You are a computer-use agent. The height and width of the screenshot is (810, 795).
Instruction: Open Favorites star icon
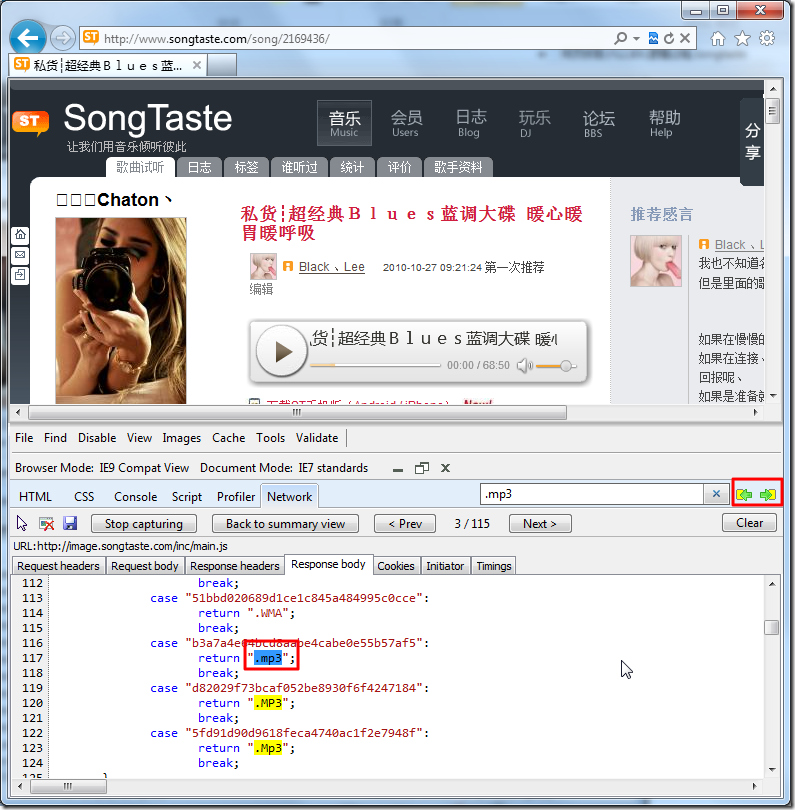[742, 38]
